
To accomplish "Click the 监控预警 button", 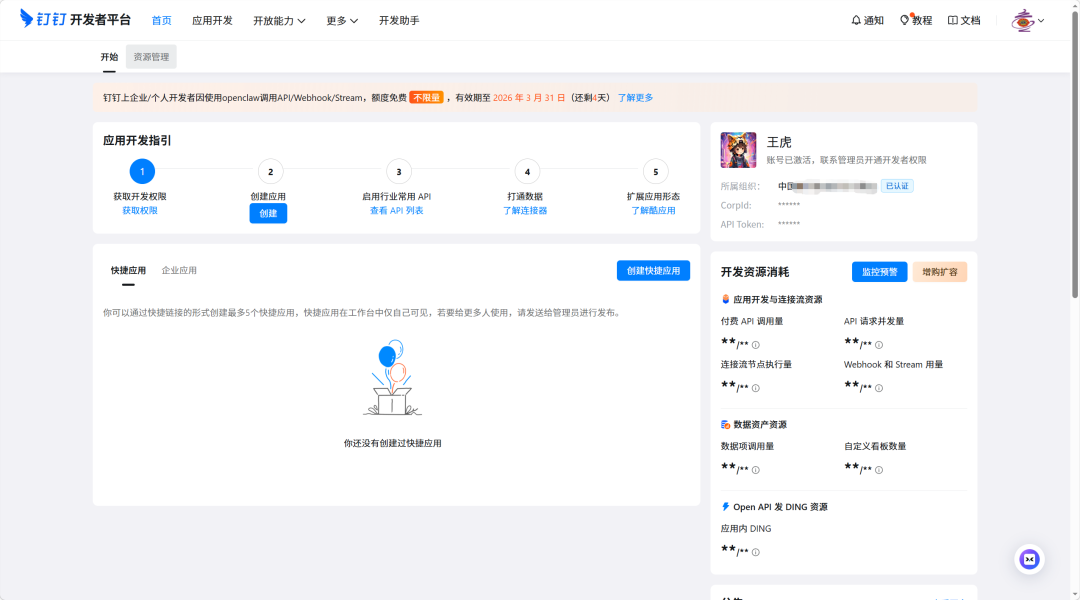I will pos(879,271).
